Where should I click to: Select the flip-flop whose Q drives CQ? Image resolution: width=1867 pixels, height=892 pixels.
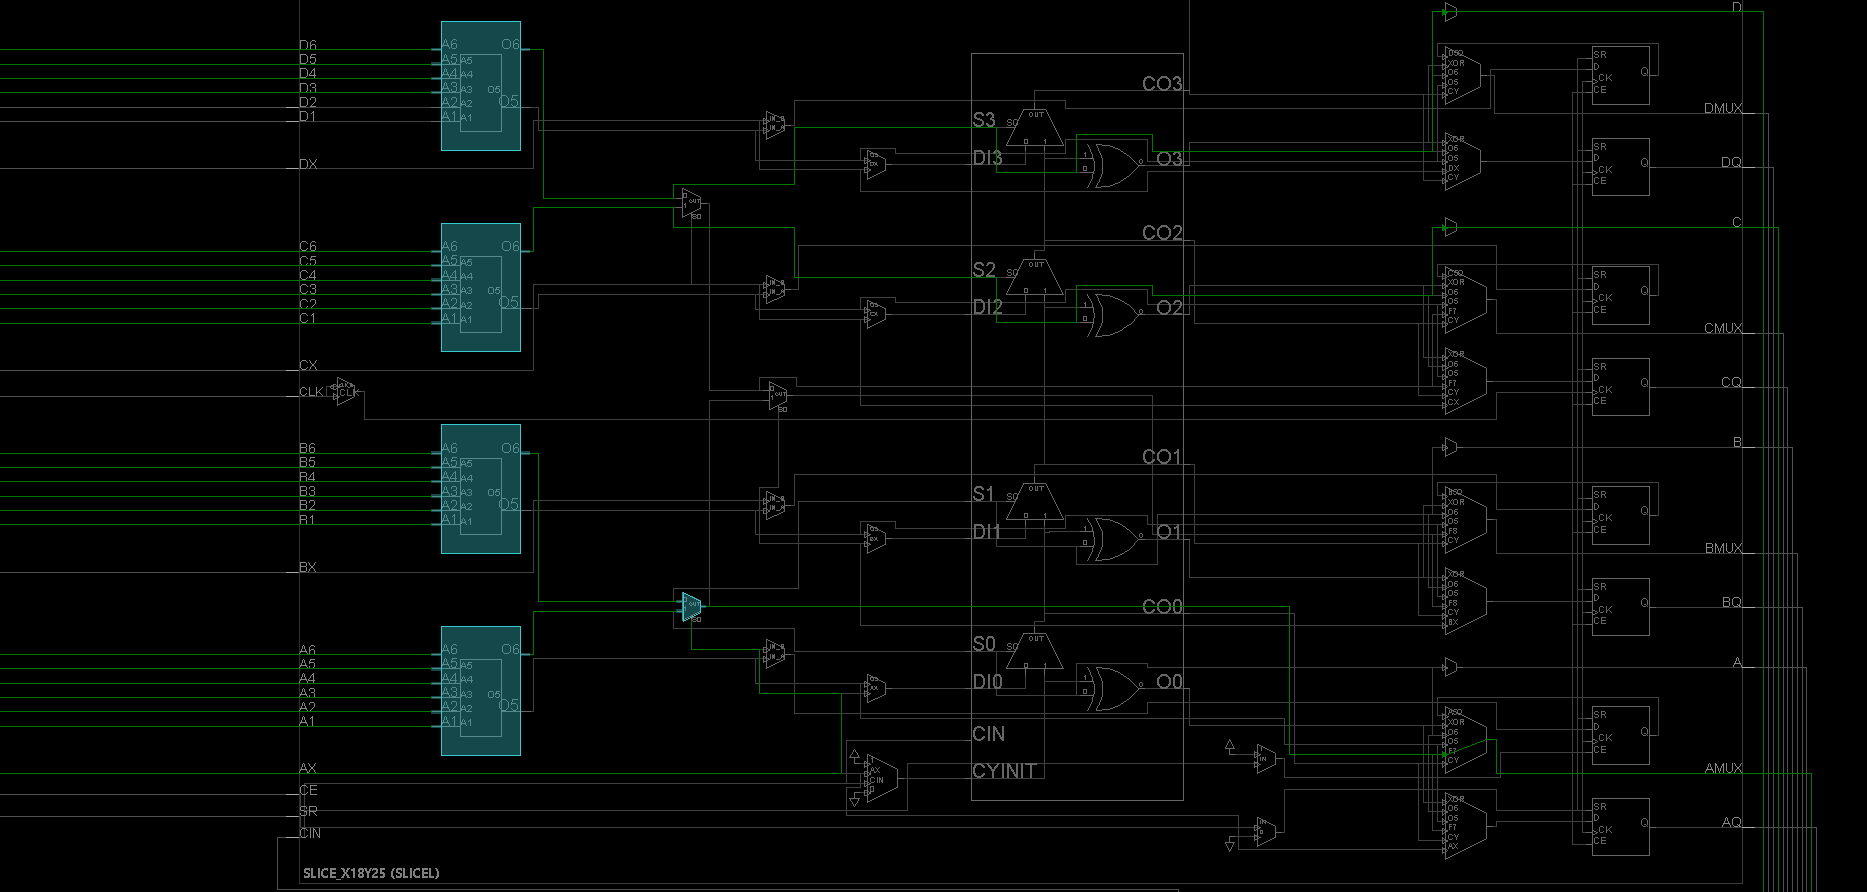pyautogui.click(x=1621, y=387)
